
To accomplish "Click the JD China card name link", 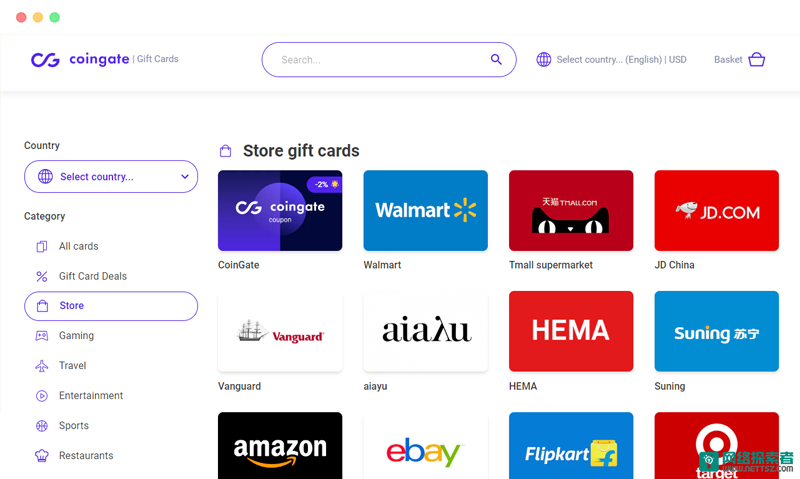I will pos(674,265).
